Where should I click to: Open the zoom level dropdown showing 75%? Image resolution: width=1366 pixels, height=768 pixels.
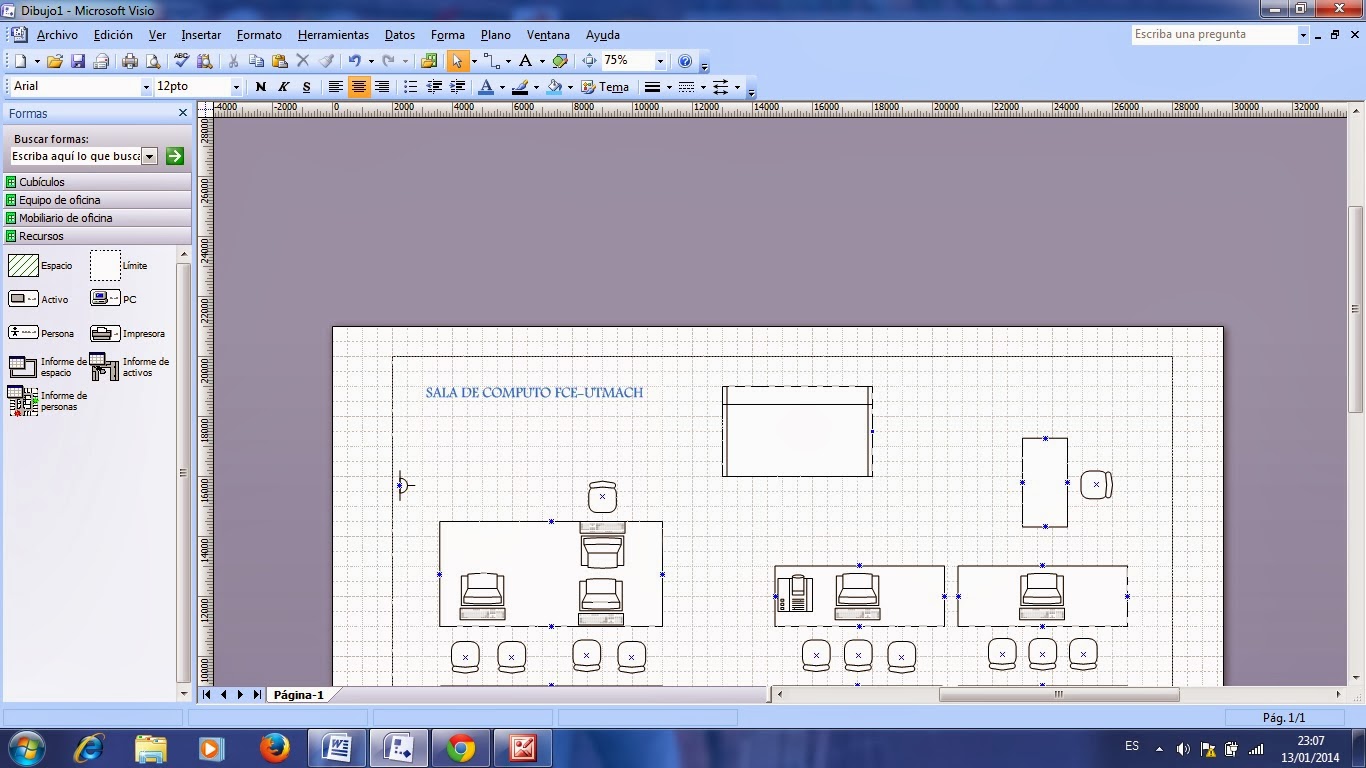point(659,61)
